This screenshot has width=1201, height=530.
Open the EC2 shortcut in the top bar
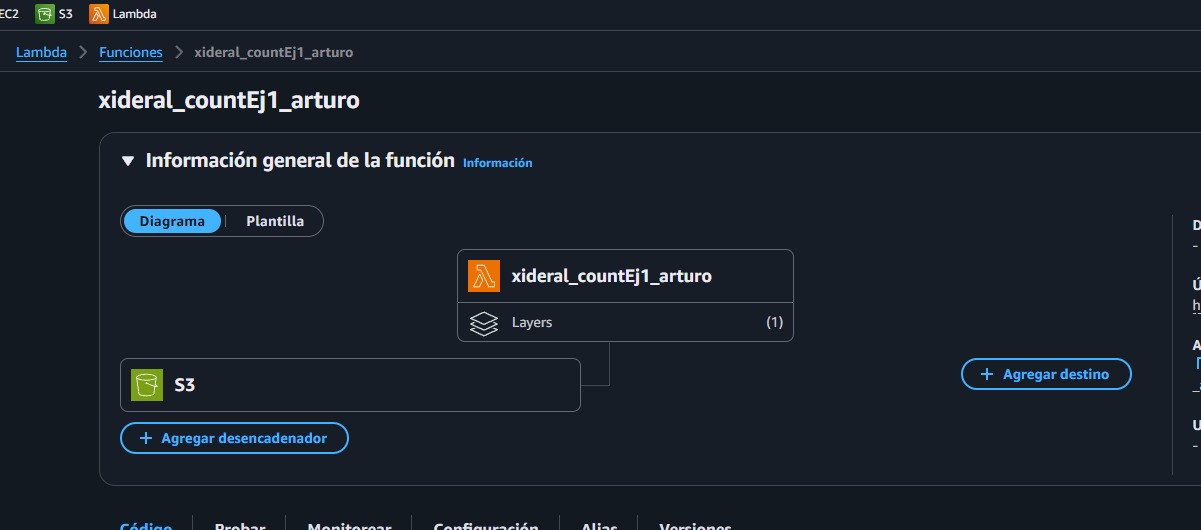pyautogui.click(x=9, y=14)
